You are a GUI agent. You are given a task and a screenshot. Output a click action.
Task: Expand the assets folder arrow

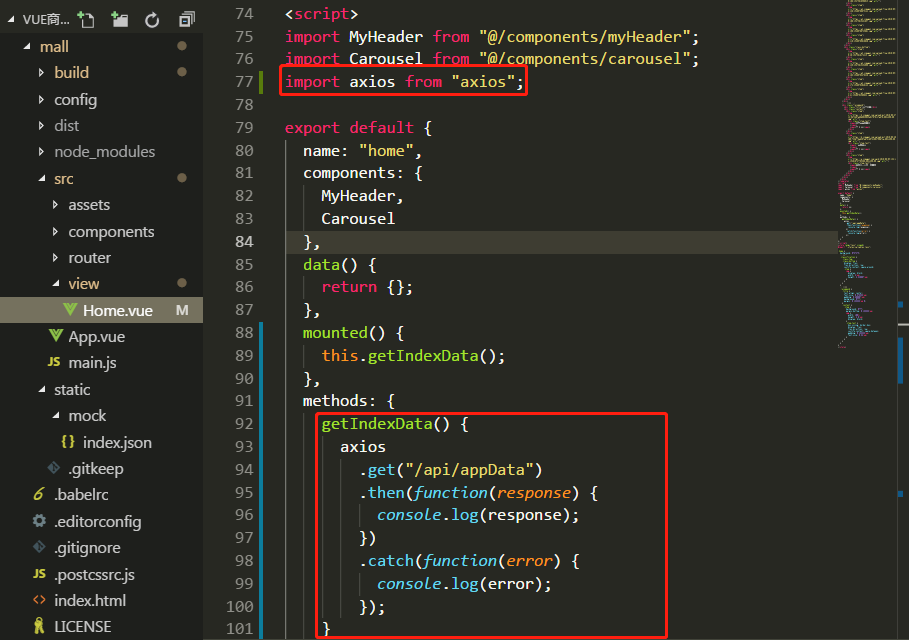tap(56, 205)
